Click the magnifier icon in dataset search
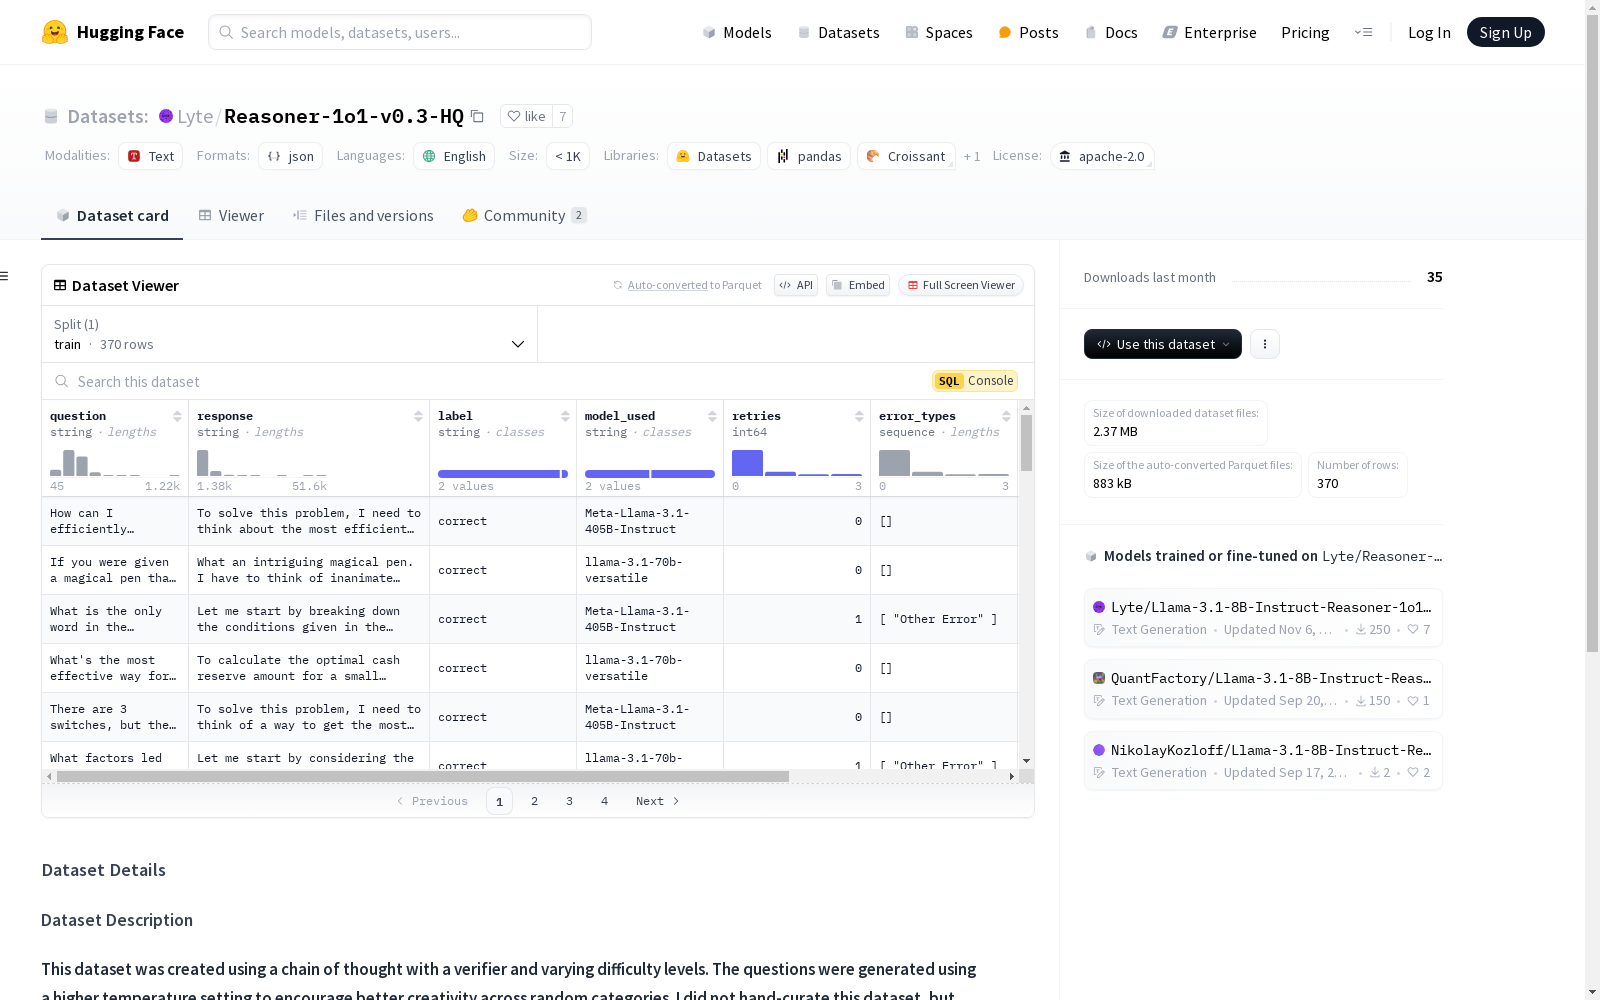This screenshot has height=1000, width=1600. click(62, 381)
